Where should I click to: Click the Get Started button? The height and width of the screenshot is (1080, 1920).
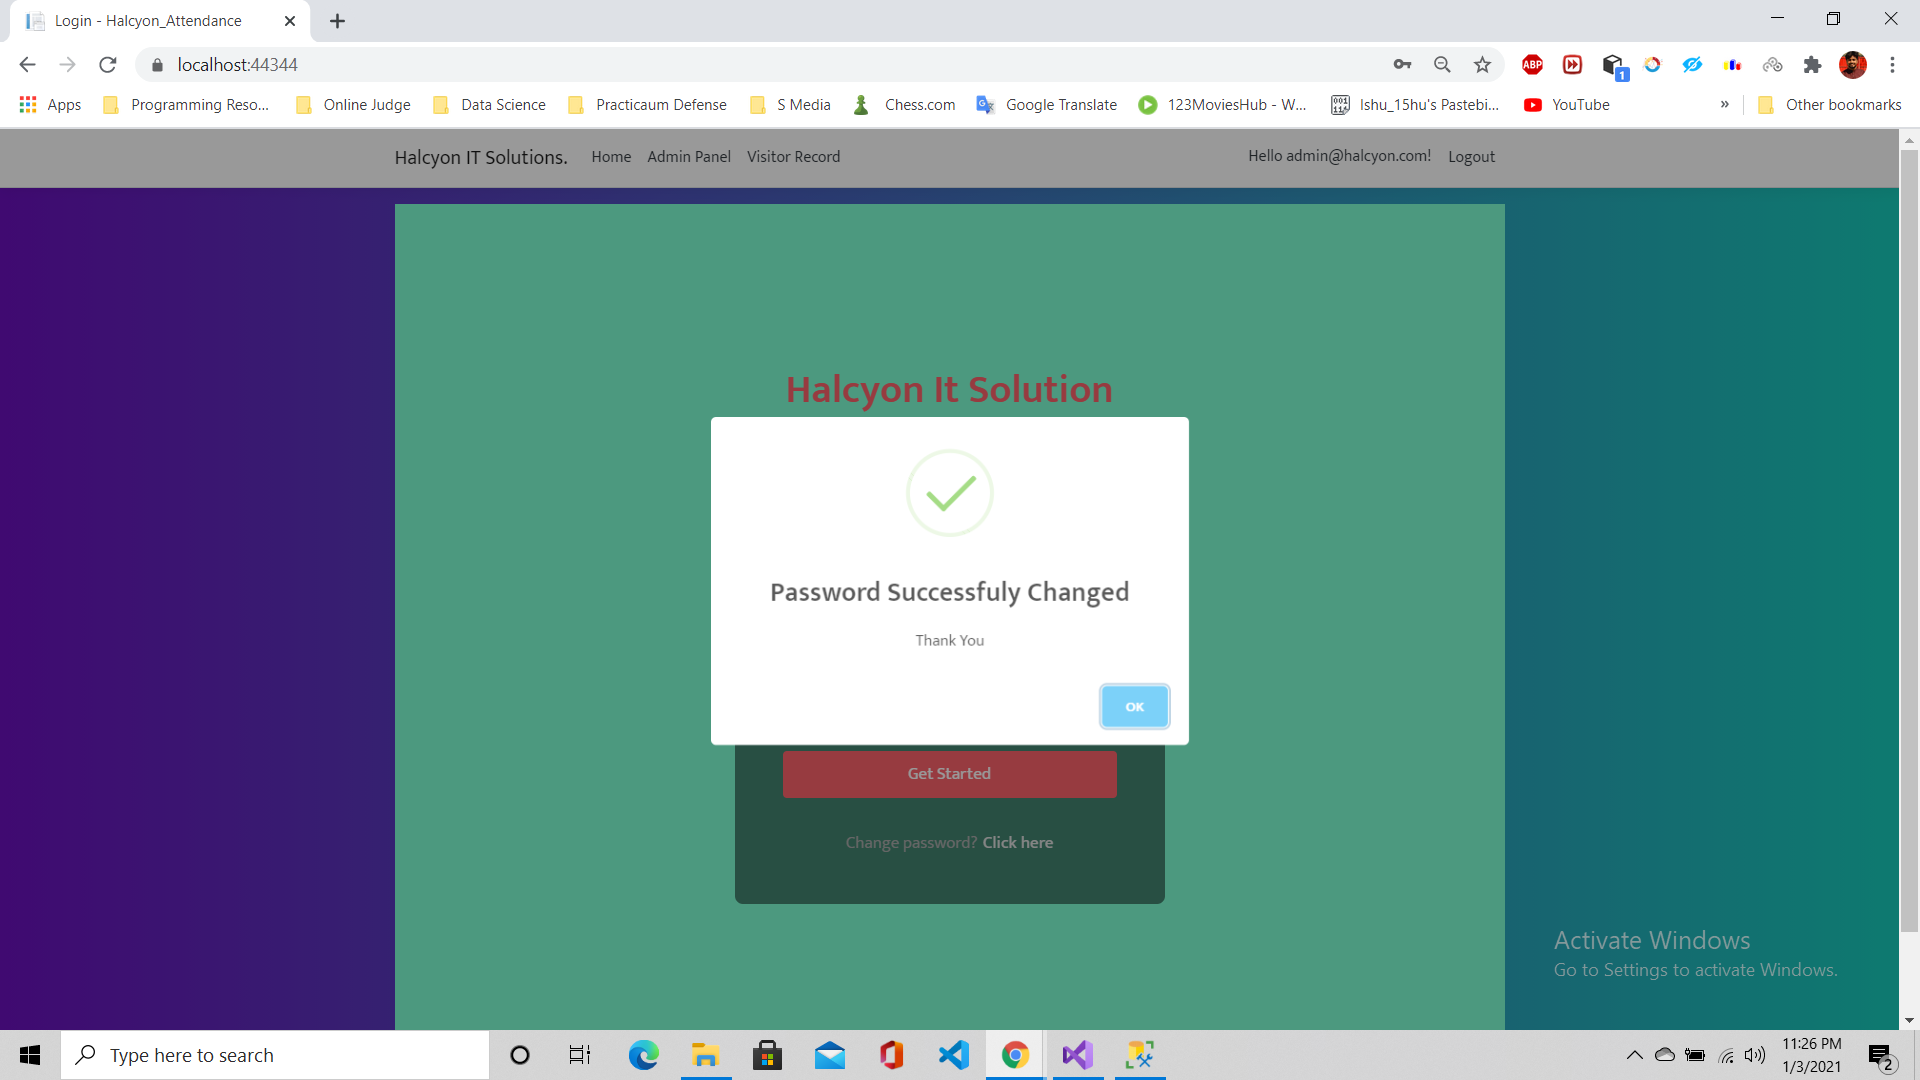[x=949, y=774]
